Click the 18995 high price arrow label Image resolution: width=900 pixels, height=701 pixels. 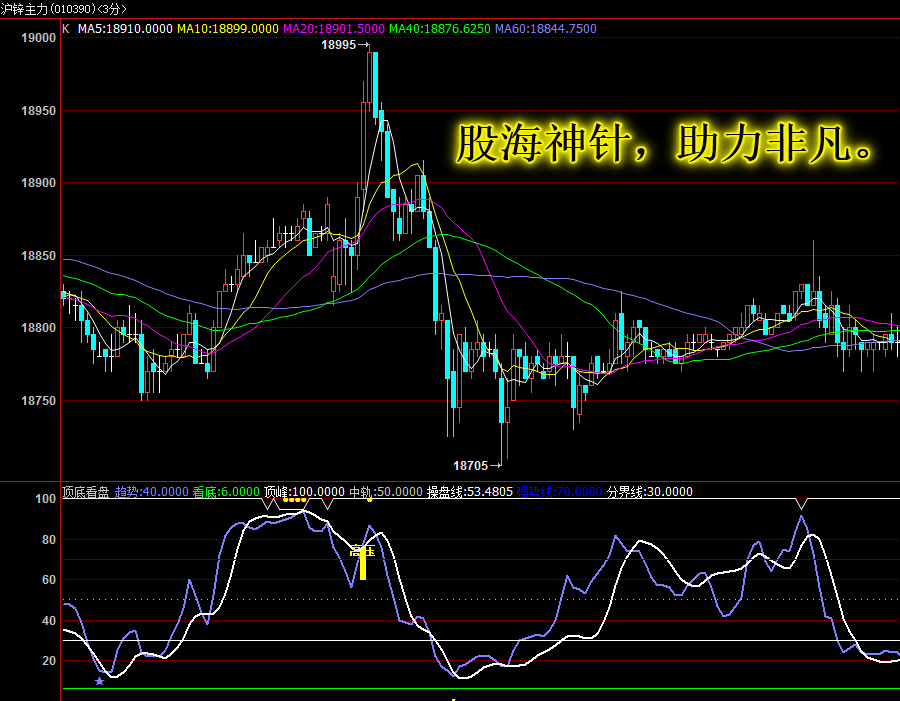click(346, 45)
